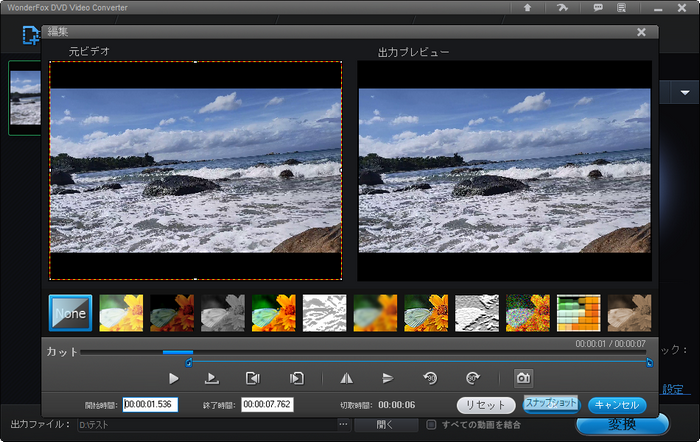Click the キャンセル cancel button
Viewport: 700px width, 442px height.
point(617,405)
